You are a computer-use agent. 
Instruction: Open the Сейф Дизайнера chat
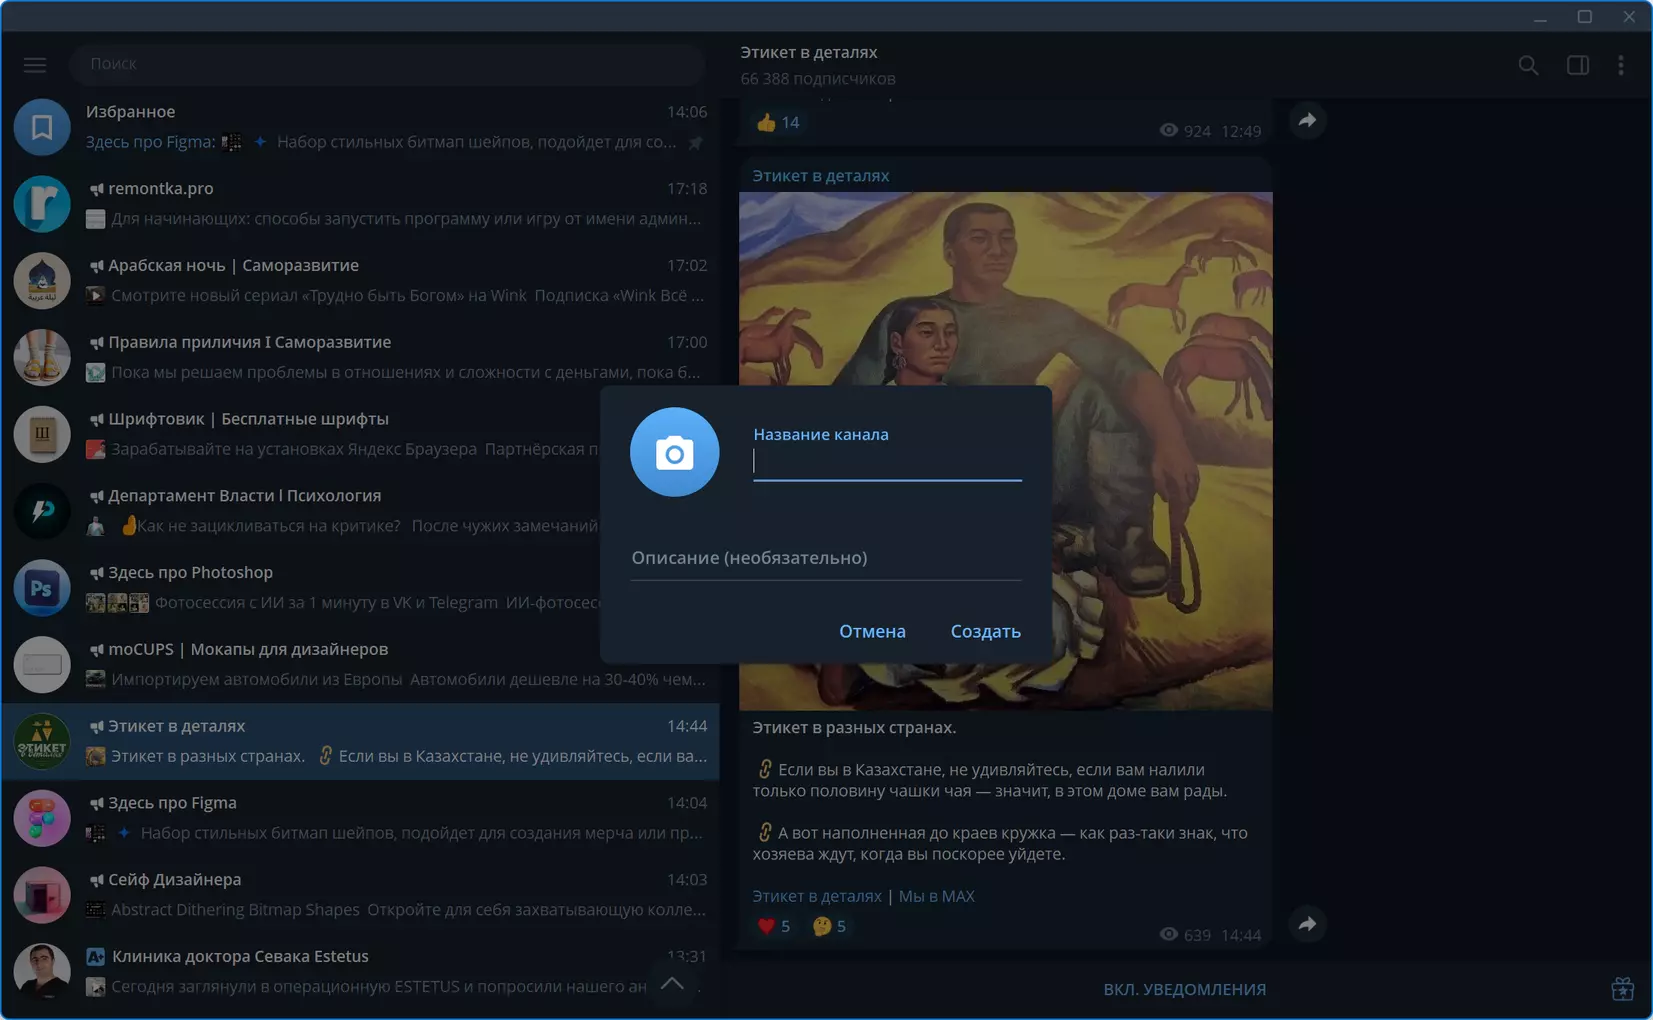pos(360,895)
